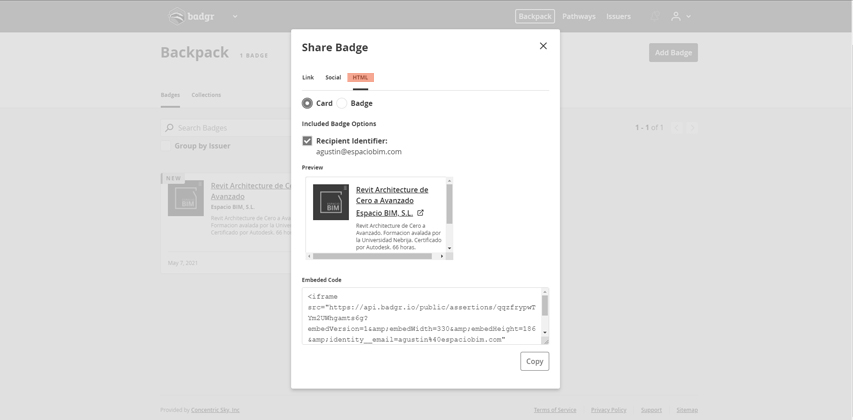Open the Issuers nav item
853x420 pixels.
coord(619,16)
